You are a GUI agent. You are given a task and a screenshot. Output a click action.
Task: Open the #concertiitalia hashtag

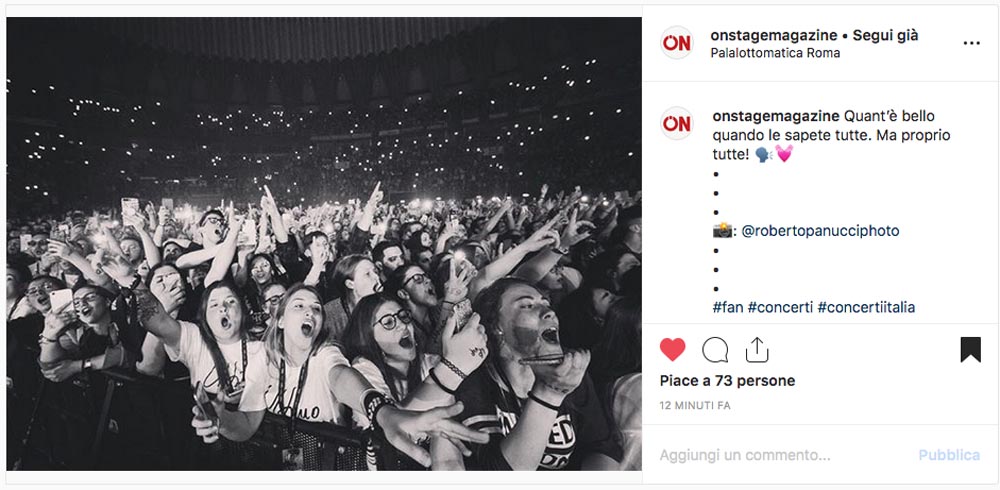pyautogui.click(x=866, y=308)
